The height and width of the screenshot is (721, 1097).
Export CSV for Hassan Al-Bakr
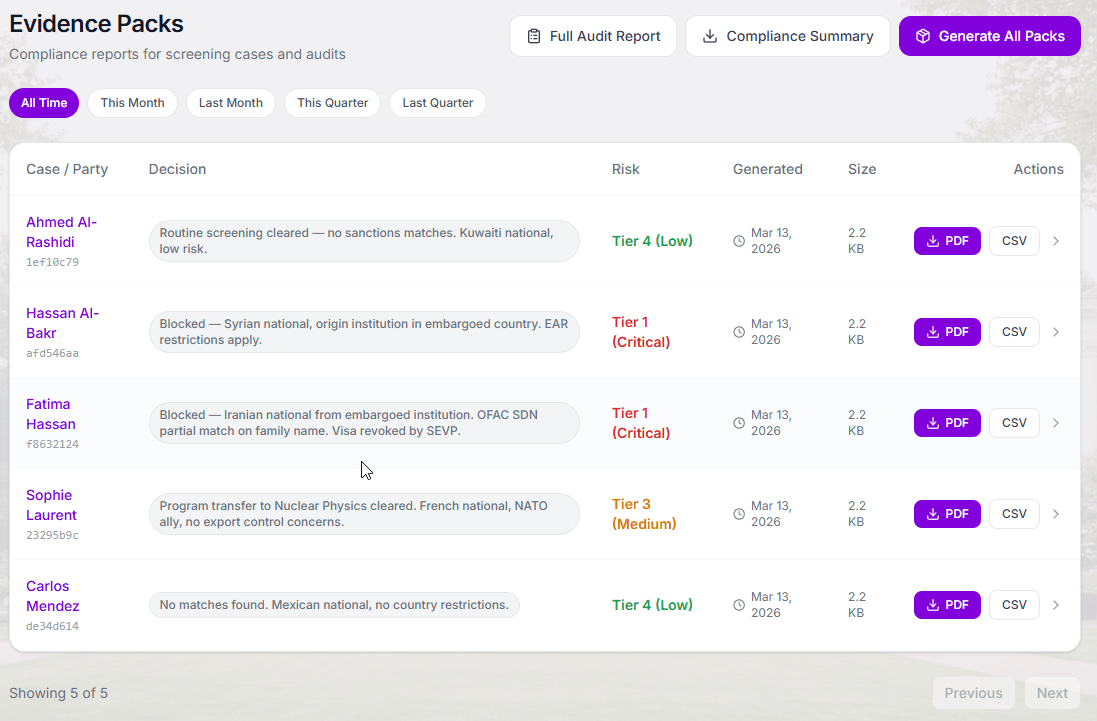1014,332
